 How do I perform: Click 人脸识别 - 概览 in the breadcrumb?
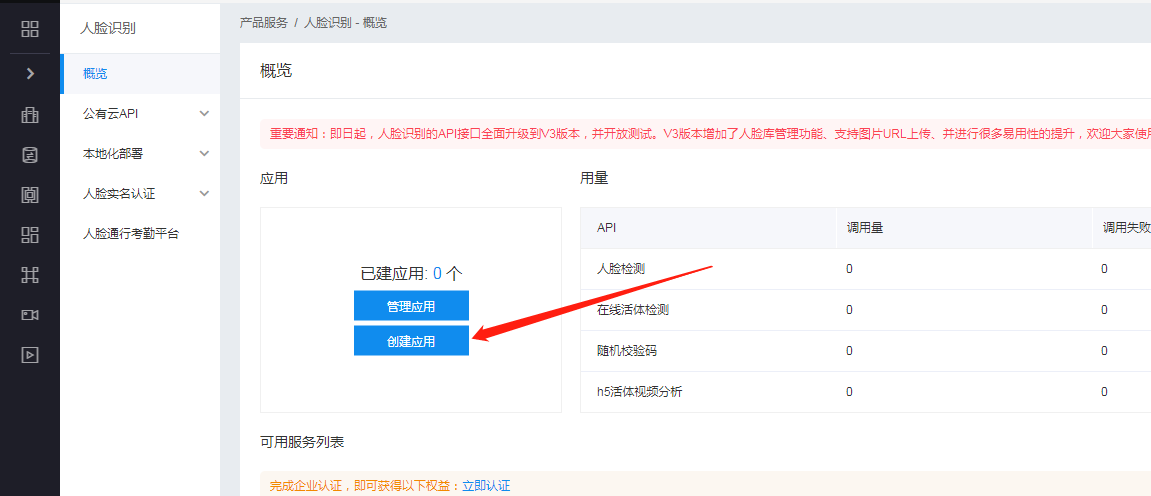tap(345, 23)
